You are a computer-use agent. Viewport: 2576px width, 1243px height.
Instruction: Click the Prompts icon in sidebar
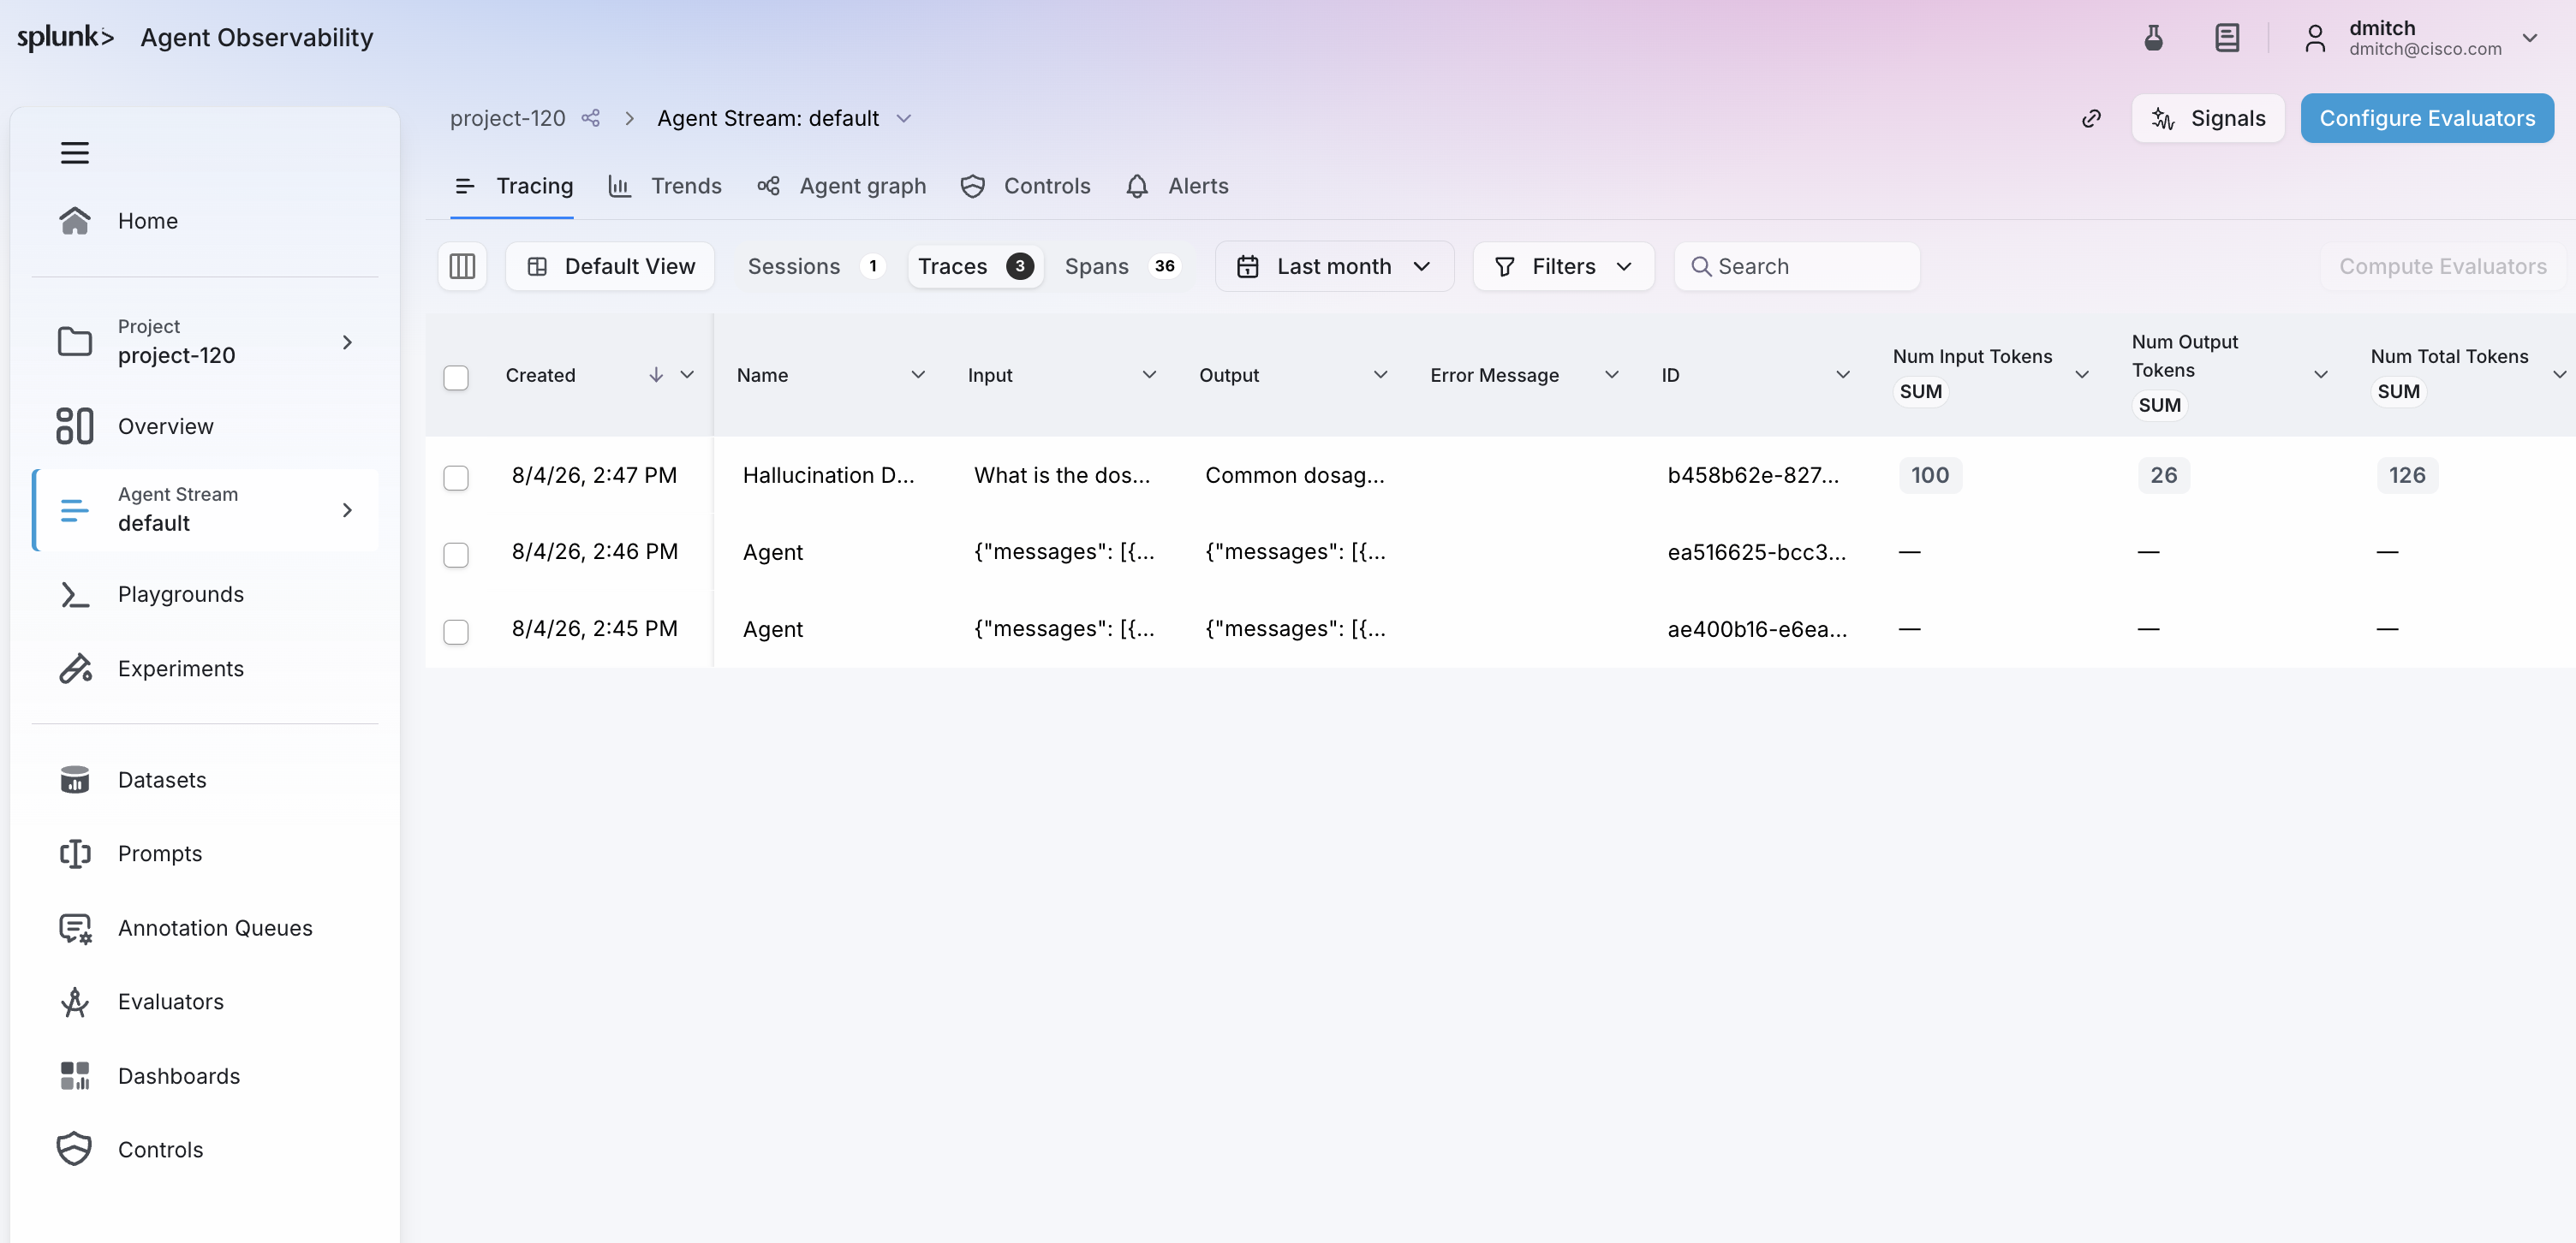(75, 853)
